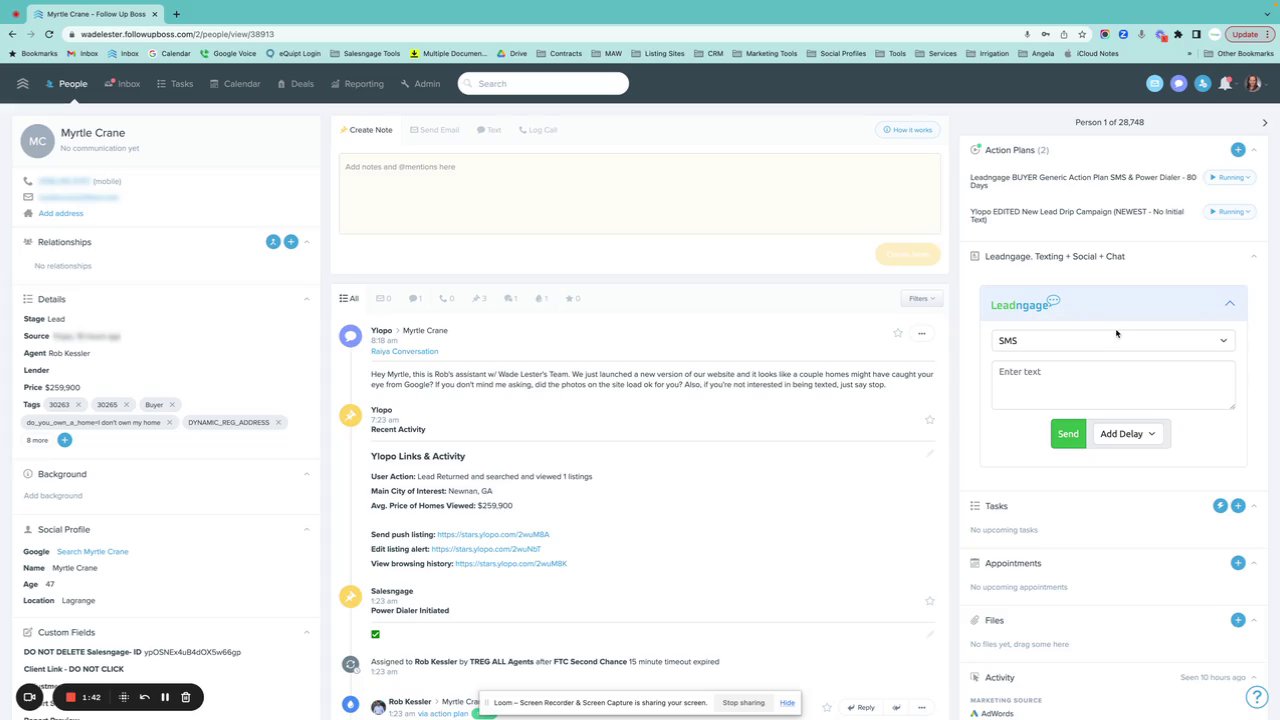Open Running status dropdown for Leadngage BUYER plan

click(1229, 177)
